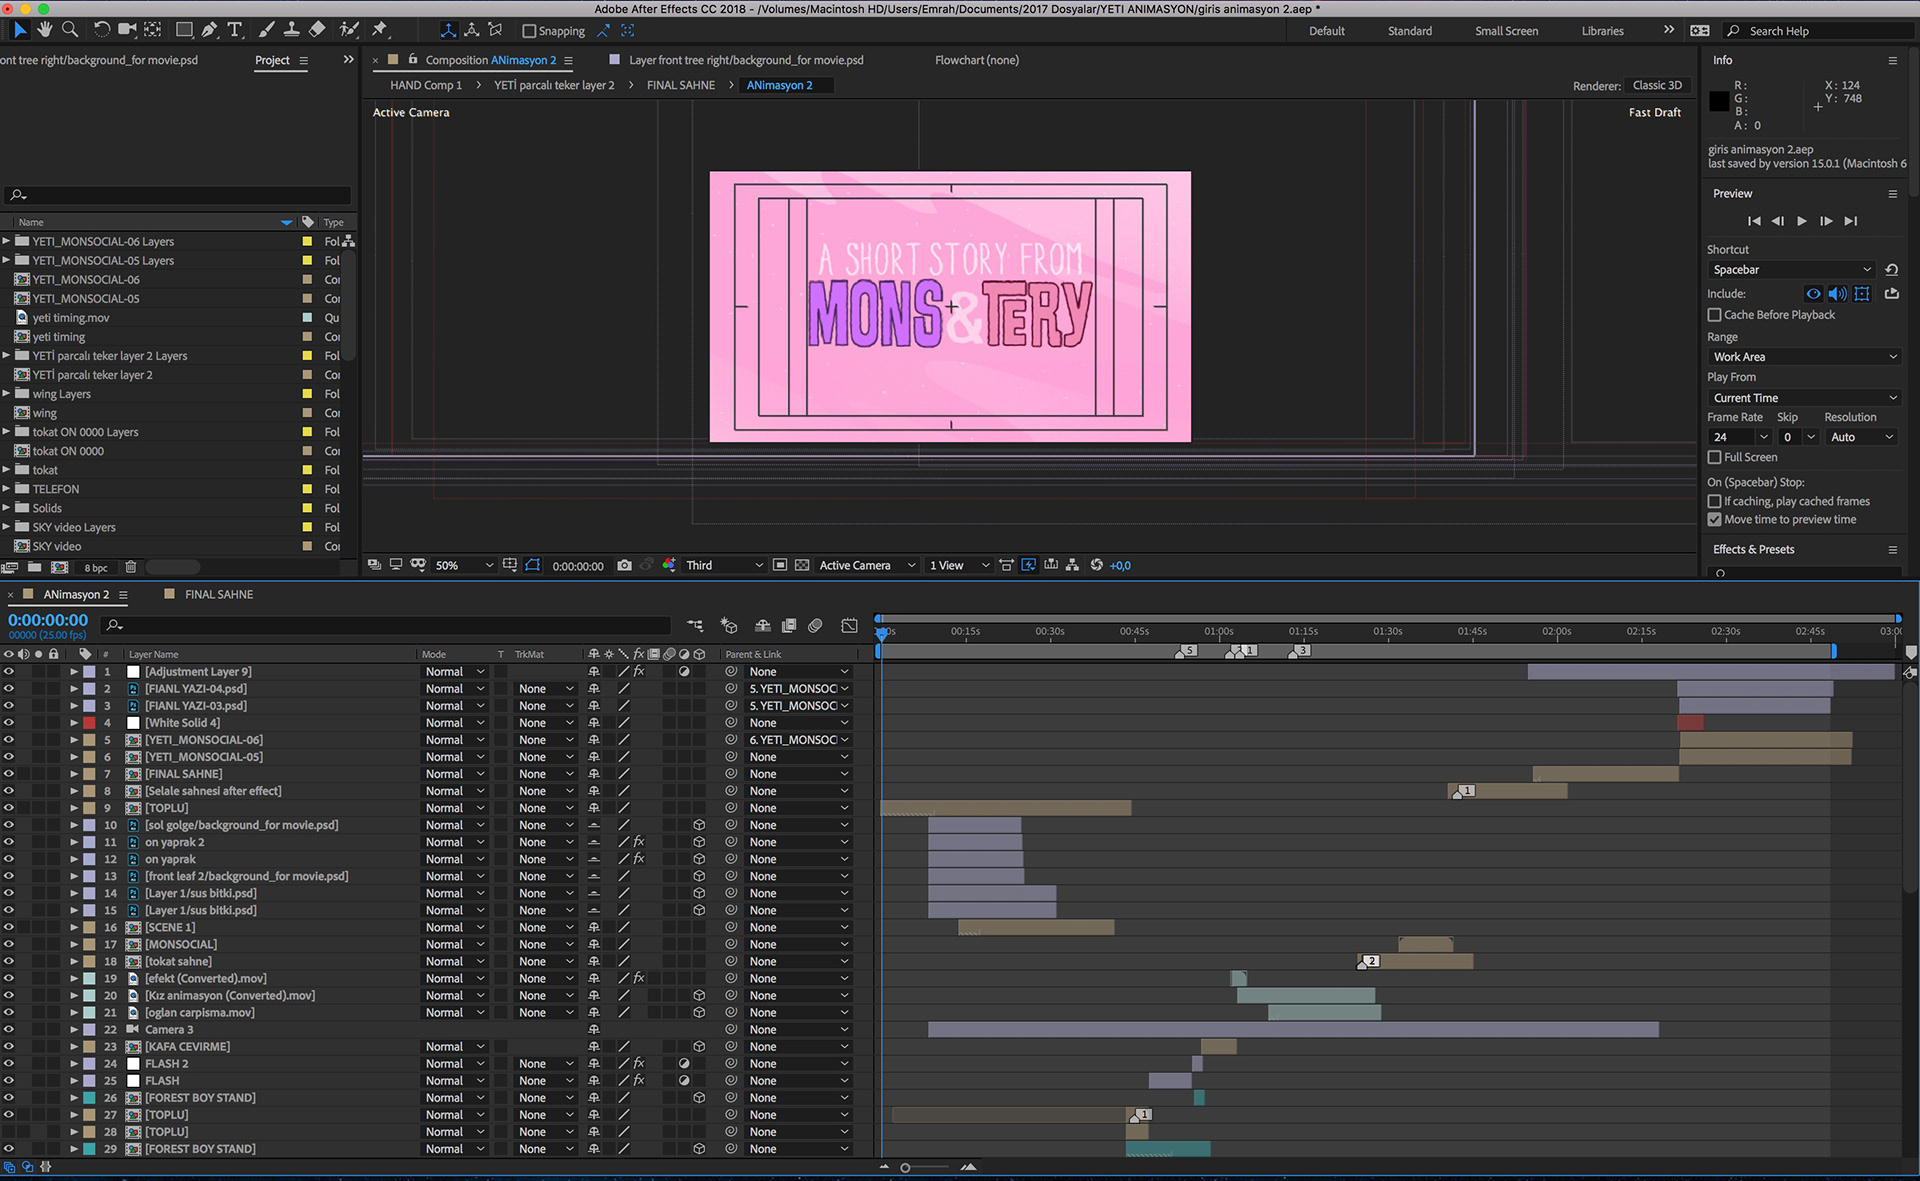Select the Clone Stamp tool
Viewport: 1920px width, 1181px height.
(x=291, y=30)
